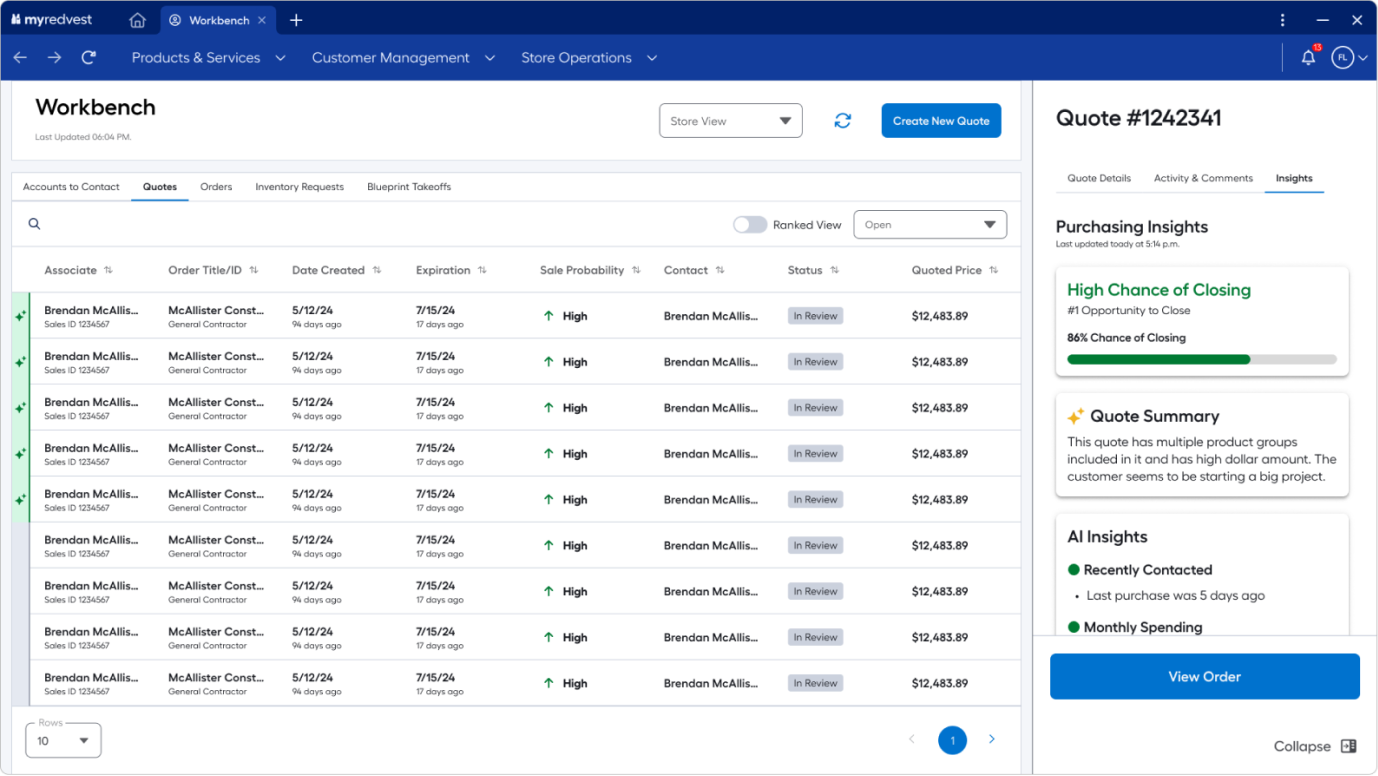Click the search magnifier icon in Quotes table
The width and height of the screenshot is (1378, 776).
[x=34, y=225]
